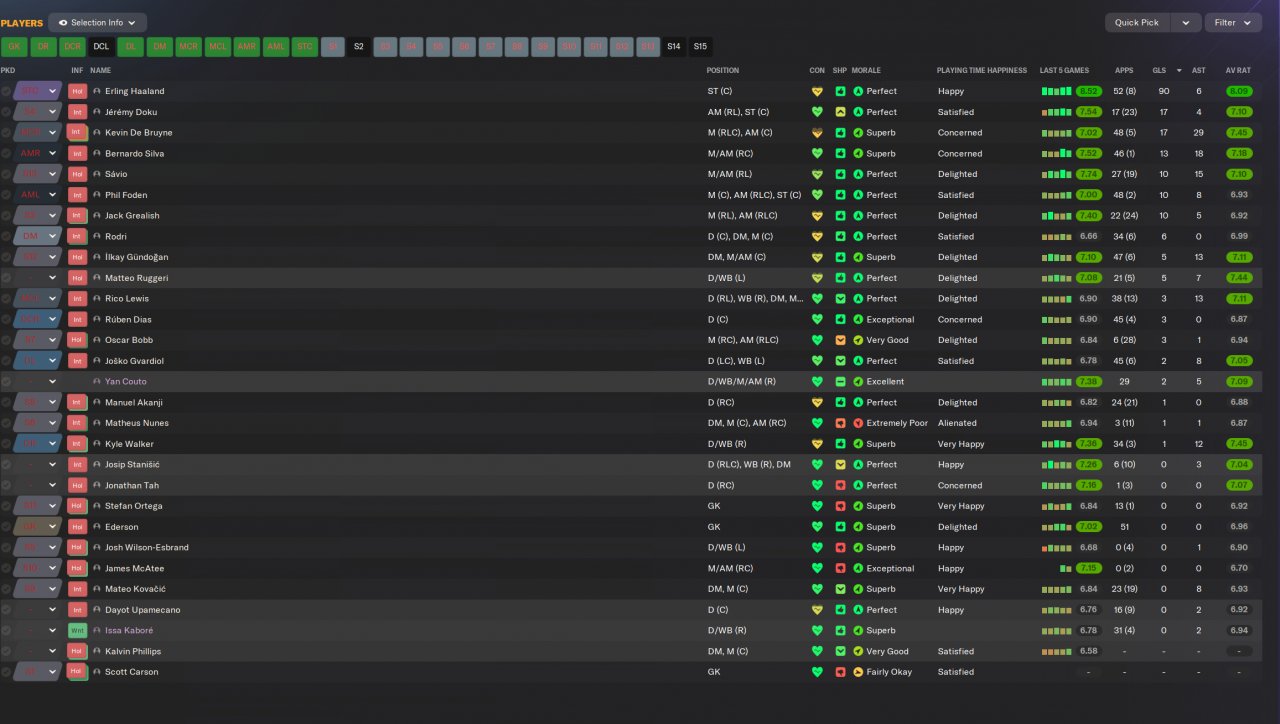Click Matheus Nunes' red morale icon

click(x=858, y=423)
